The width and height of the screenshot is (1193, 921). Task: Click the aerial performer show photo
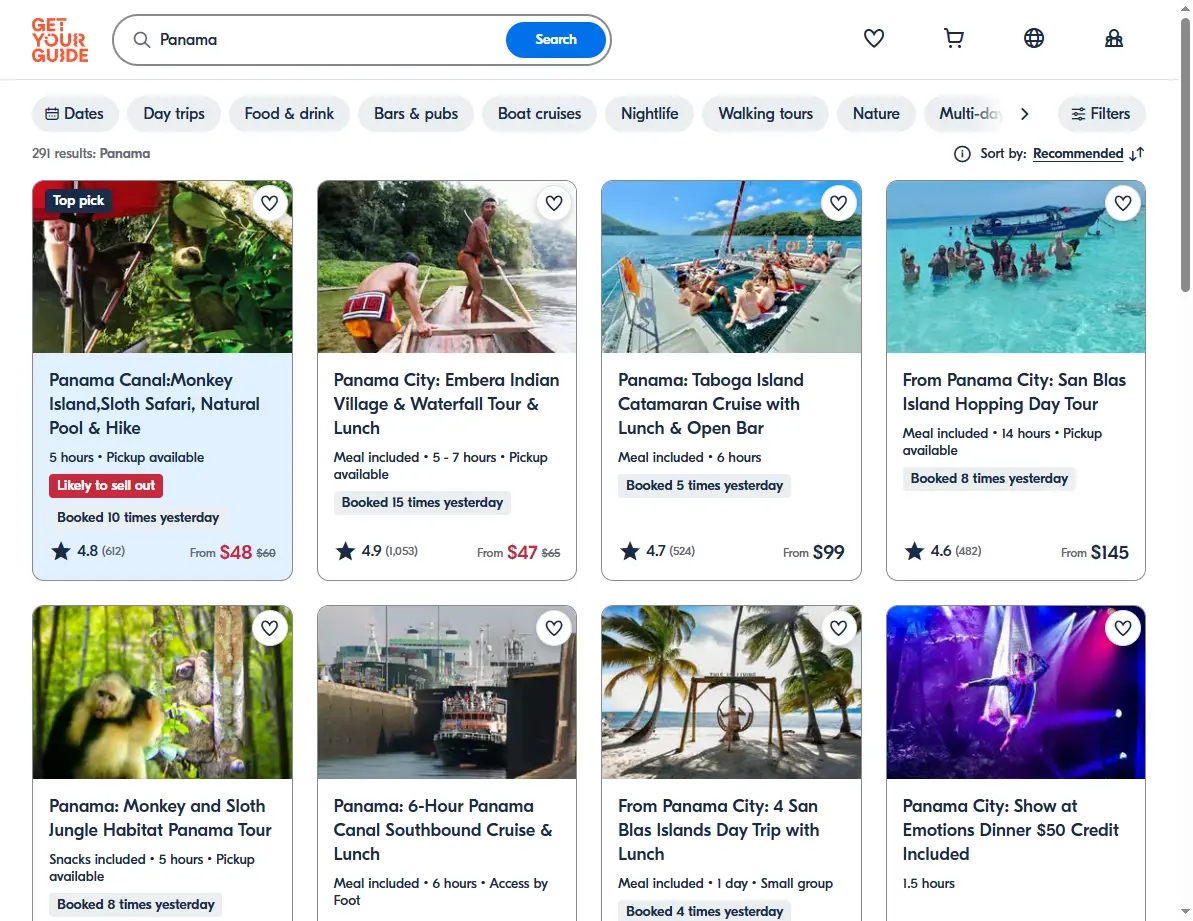tap(1016, 692)
